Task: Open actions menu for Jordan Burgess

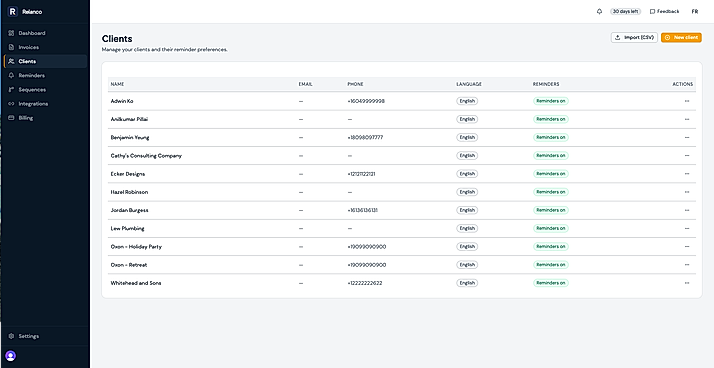Action: [x=687, y=210]
